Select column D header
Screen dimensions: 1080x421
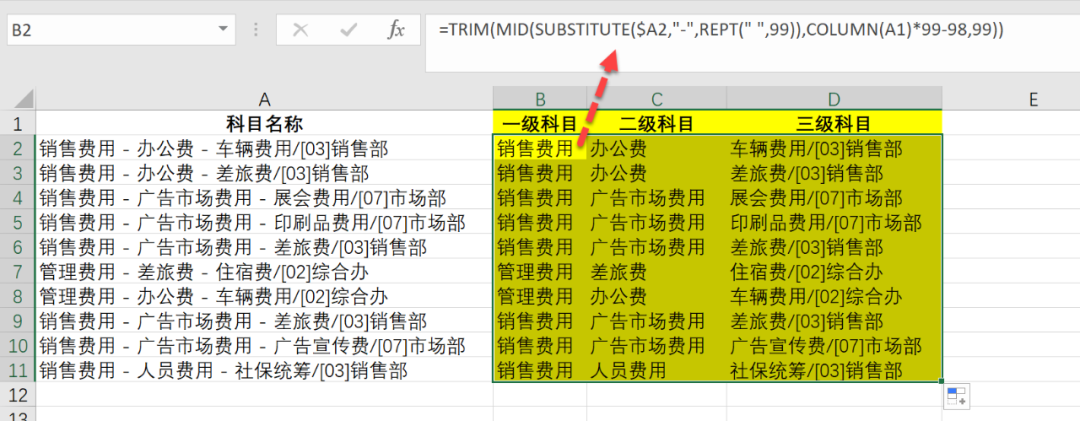(x=834, y=99)
